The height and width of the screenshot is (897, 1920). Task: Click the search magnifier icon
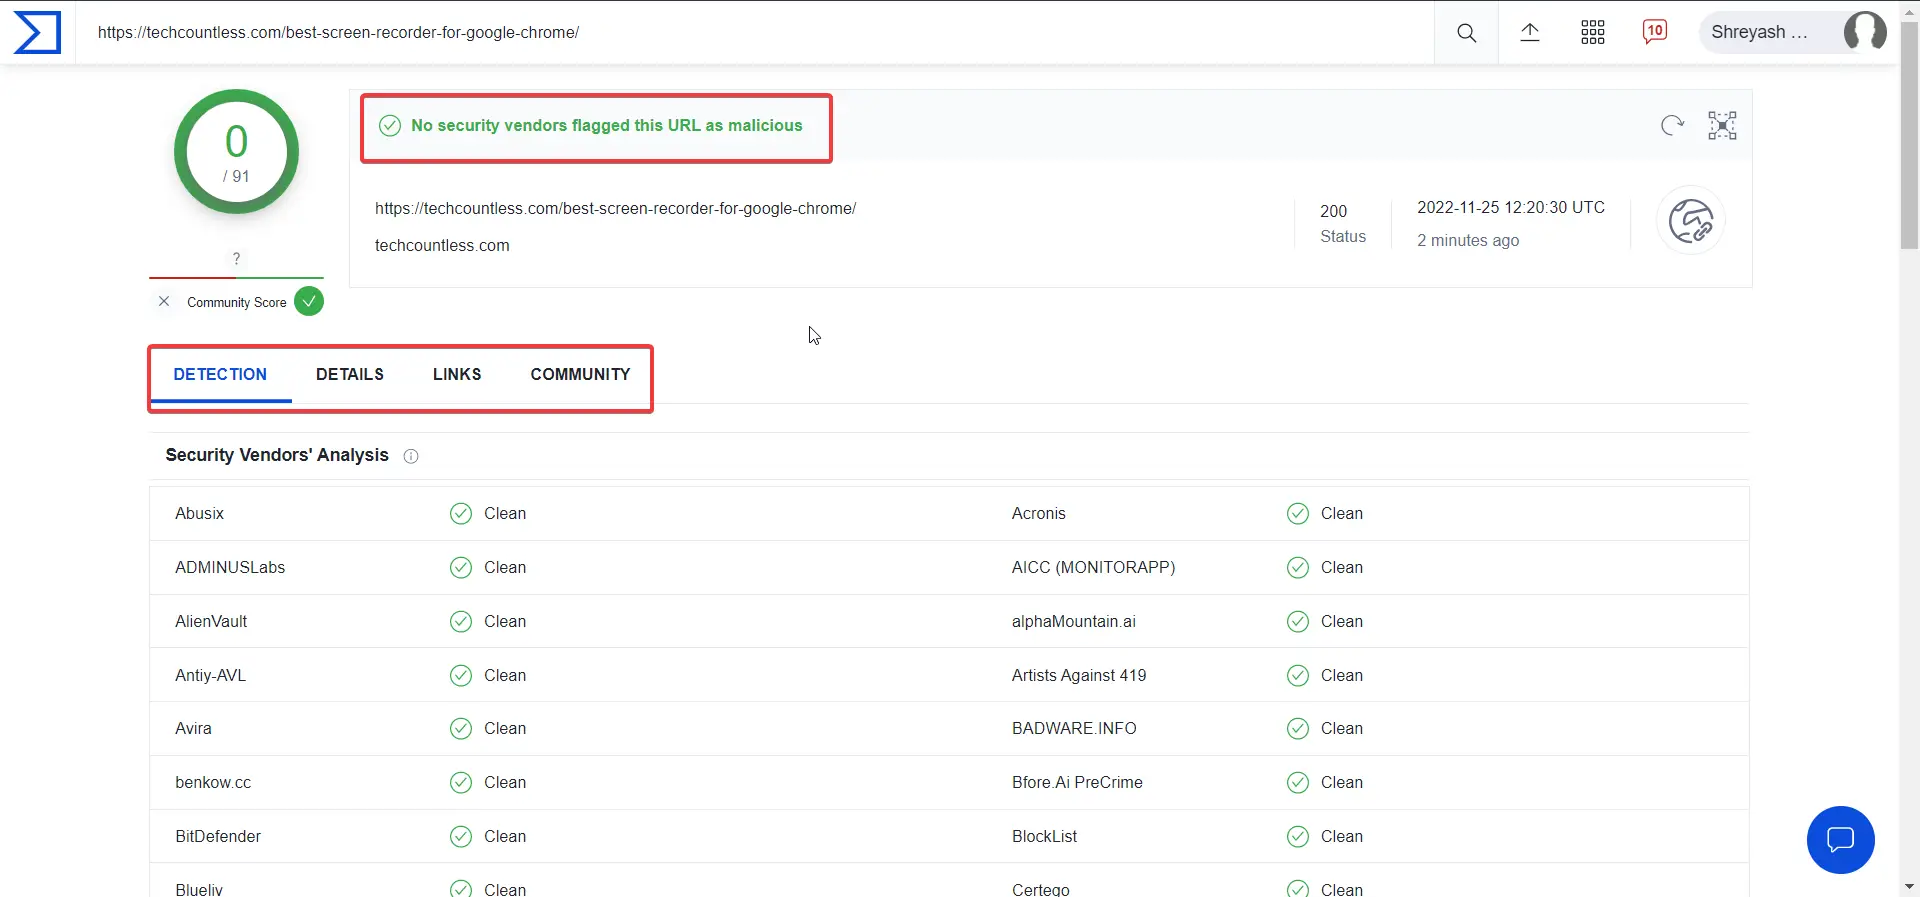tap(1466, 33)
